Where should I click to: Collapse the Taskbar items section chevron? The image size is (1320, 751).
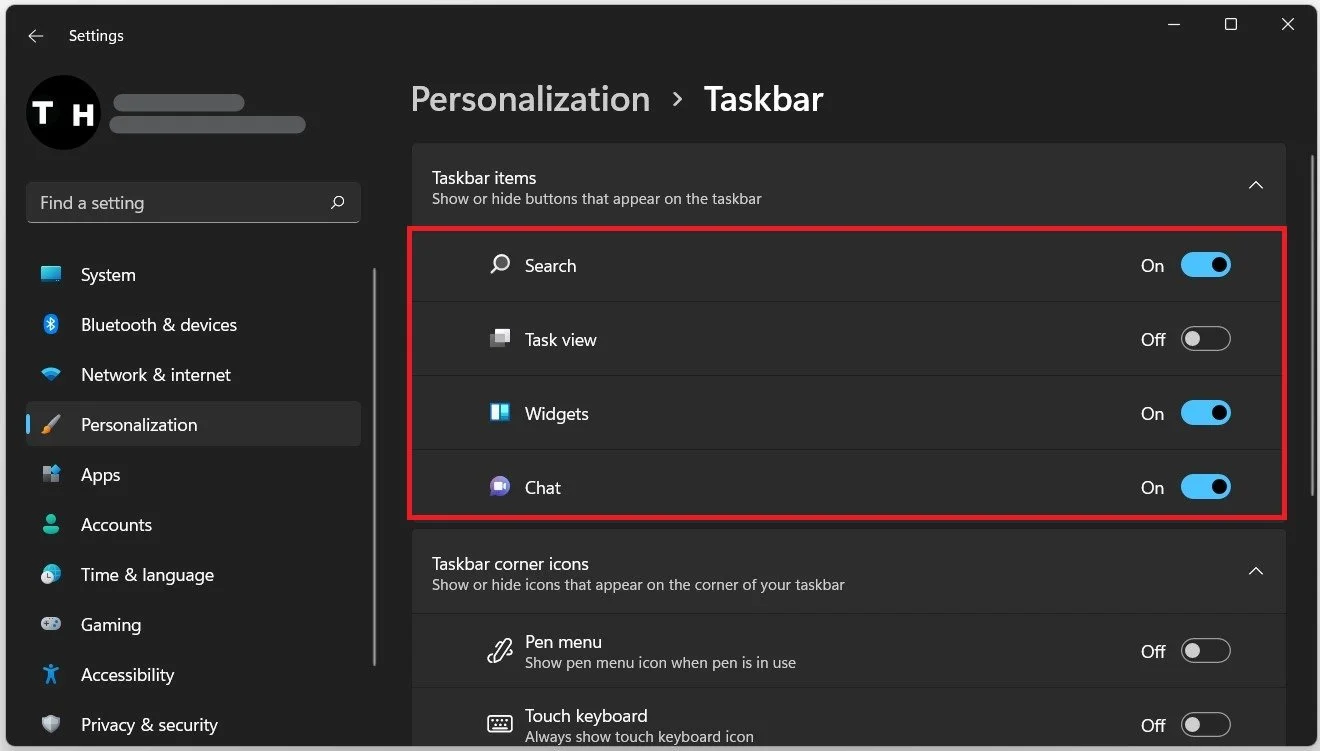point(1257,186)
